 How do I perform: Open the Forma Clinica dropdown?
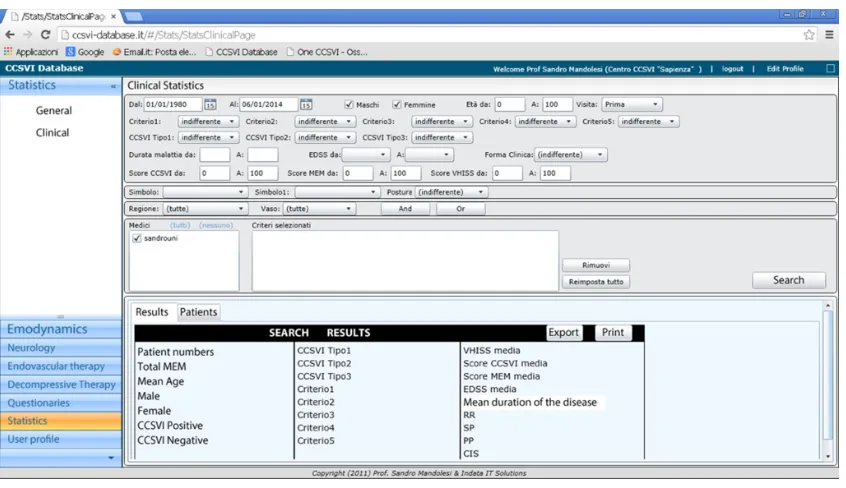coord(571,154)
